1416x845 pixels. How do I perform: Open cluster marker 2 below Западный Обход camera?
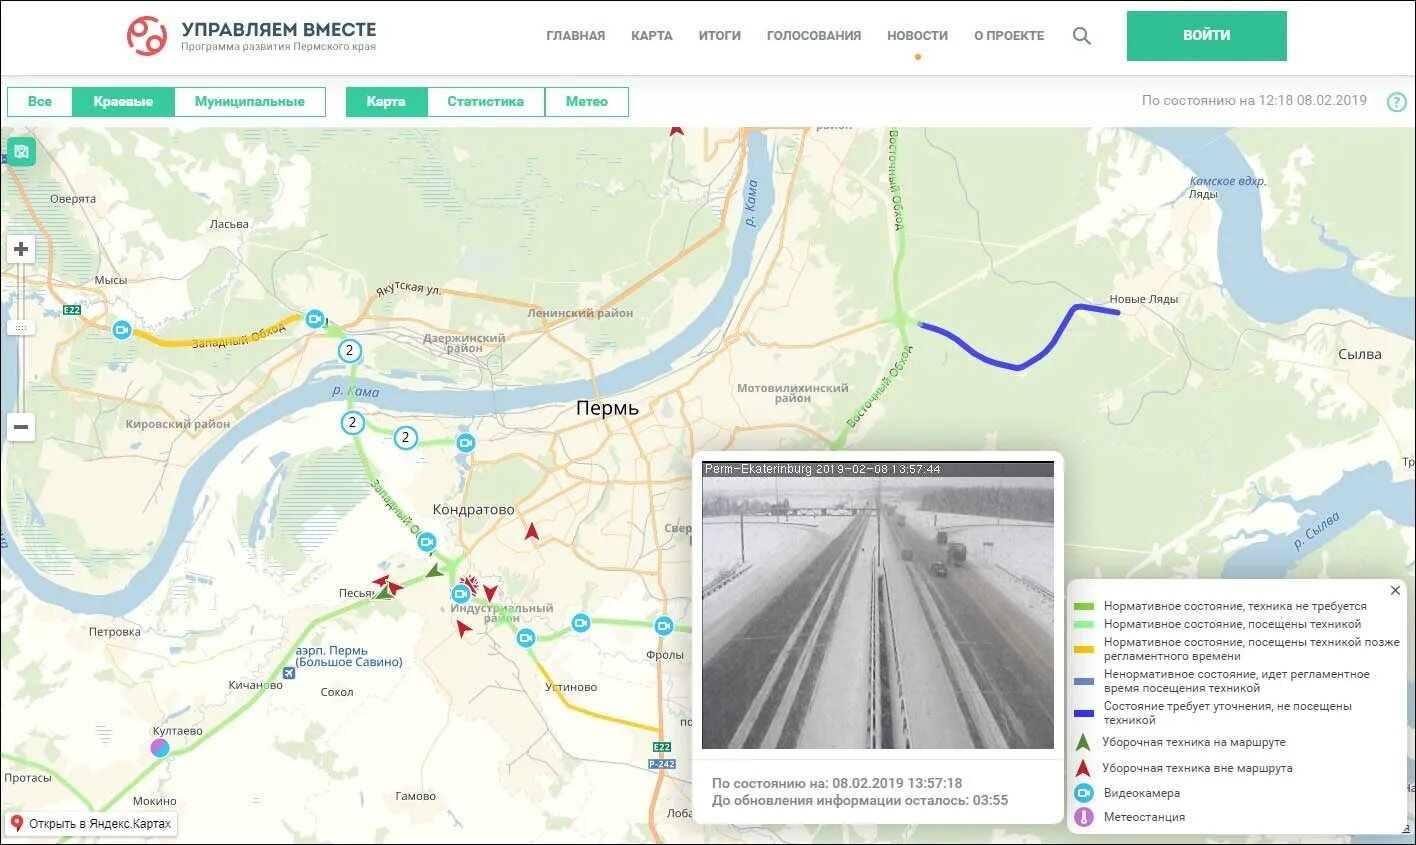[349, 351]
